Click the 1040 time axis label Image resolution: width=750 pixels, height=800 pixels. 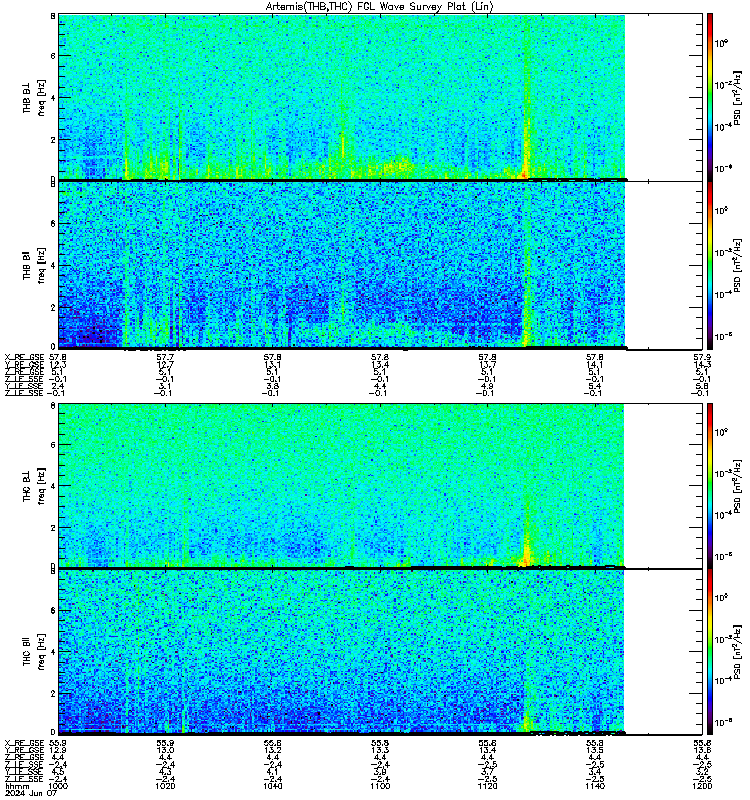[272, 786]
